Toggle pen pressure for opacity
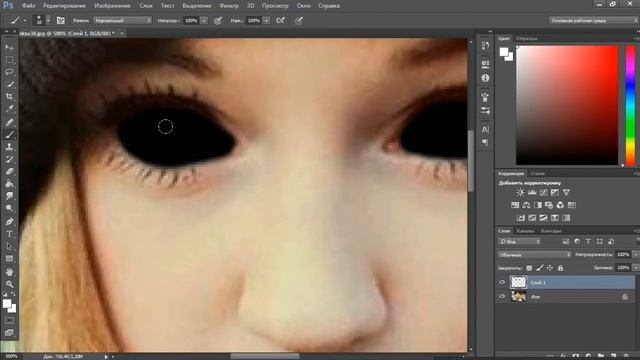Viewport: 640px width, 360px height. point(218,20)
